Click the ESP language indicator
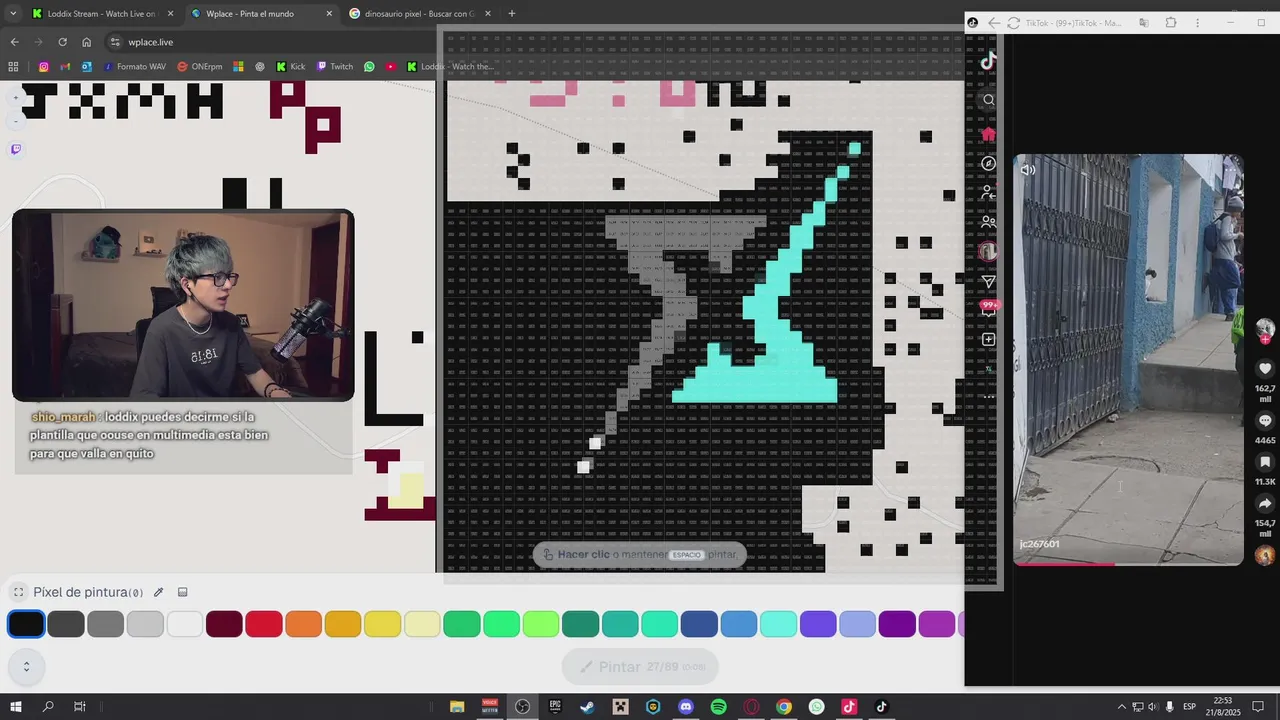This screenshot has height=720, width=1280. [x=1190, y=706]
